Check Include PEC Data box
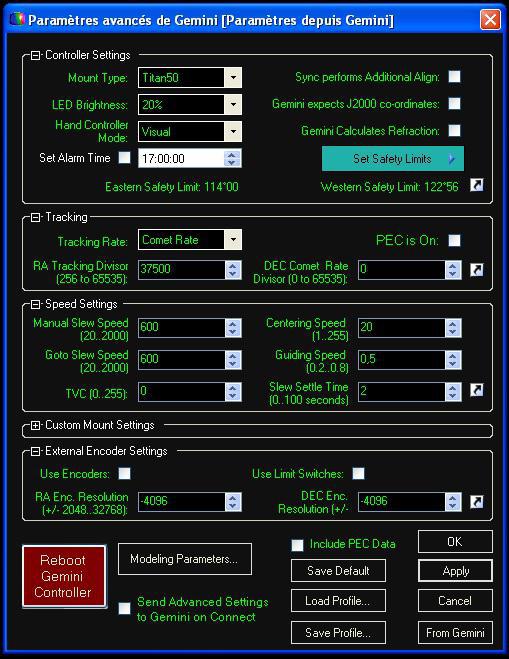The width and height of the screenshot is (509, 659). coord(298,545)
